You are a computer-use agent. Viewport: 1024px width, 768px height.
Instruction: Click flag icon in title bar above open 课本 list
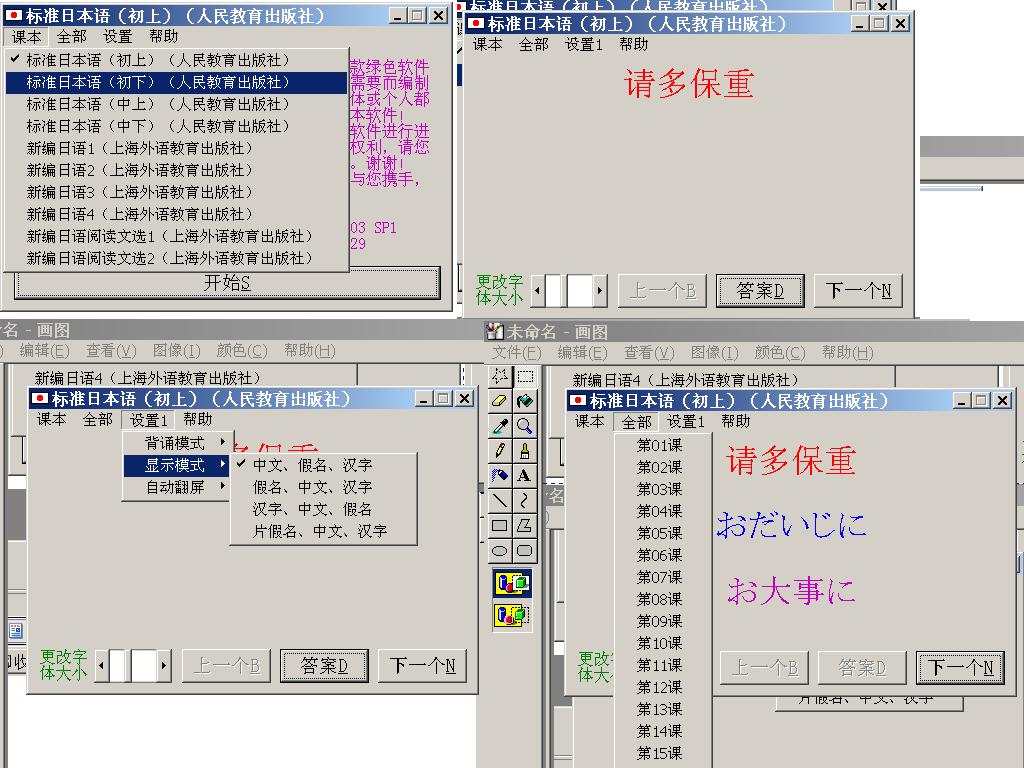(x=13, y=15)
